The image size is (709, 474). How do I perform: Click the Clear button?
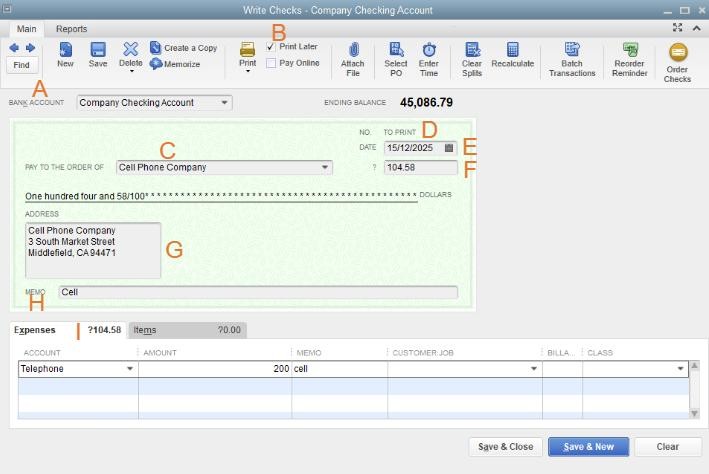(668, 447)
